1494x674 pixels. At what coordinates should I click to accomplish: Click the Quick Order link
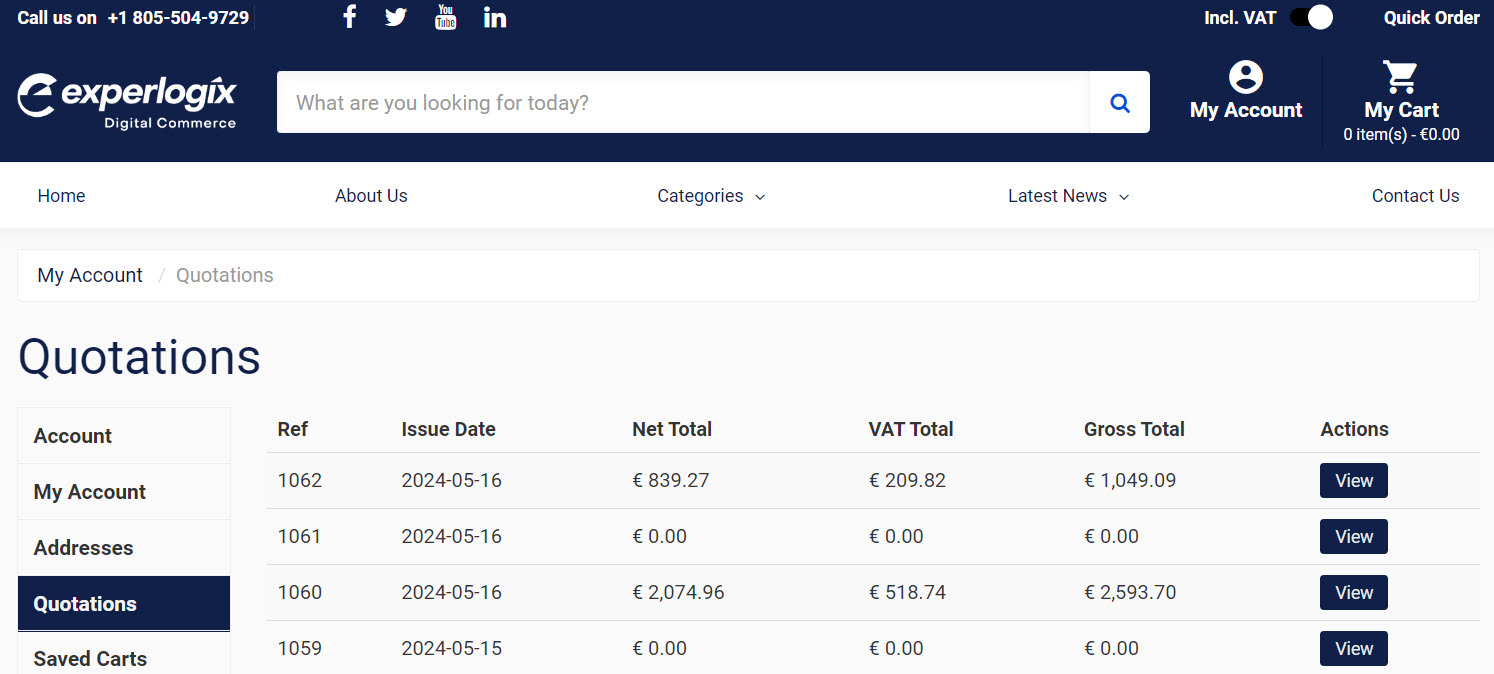(1431, 17)
